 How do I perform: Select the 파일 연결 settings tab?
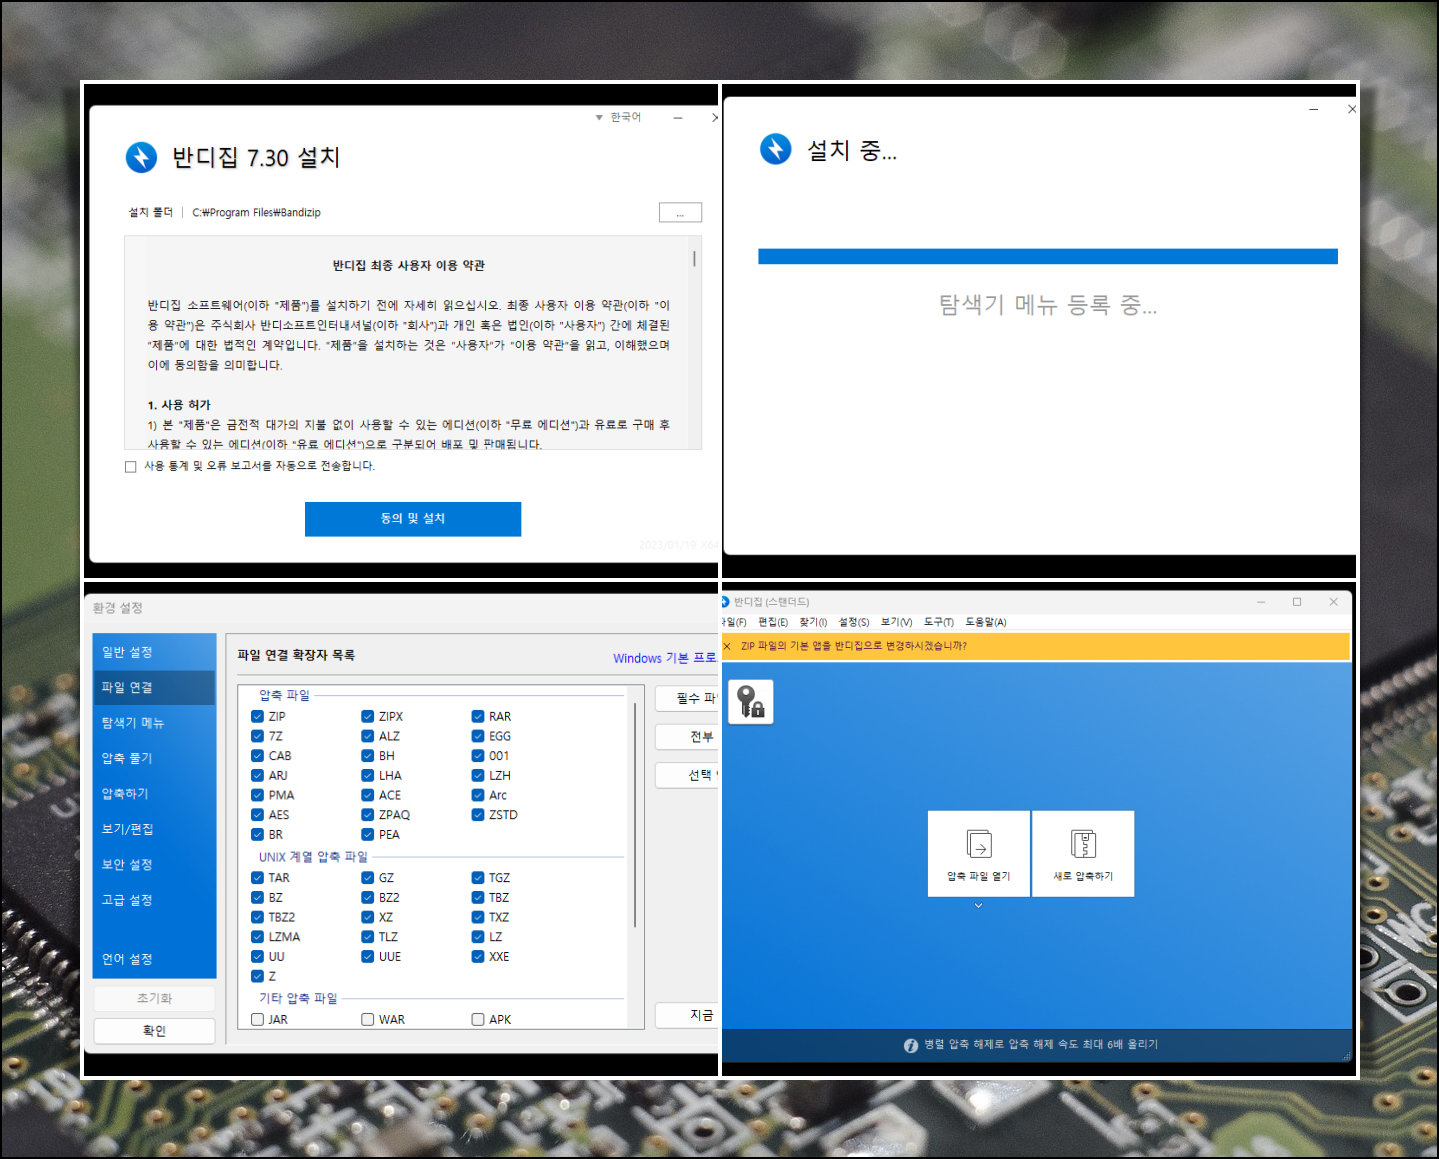tap(154, 688)
